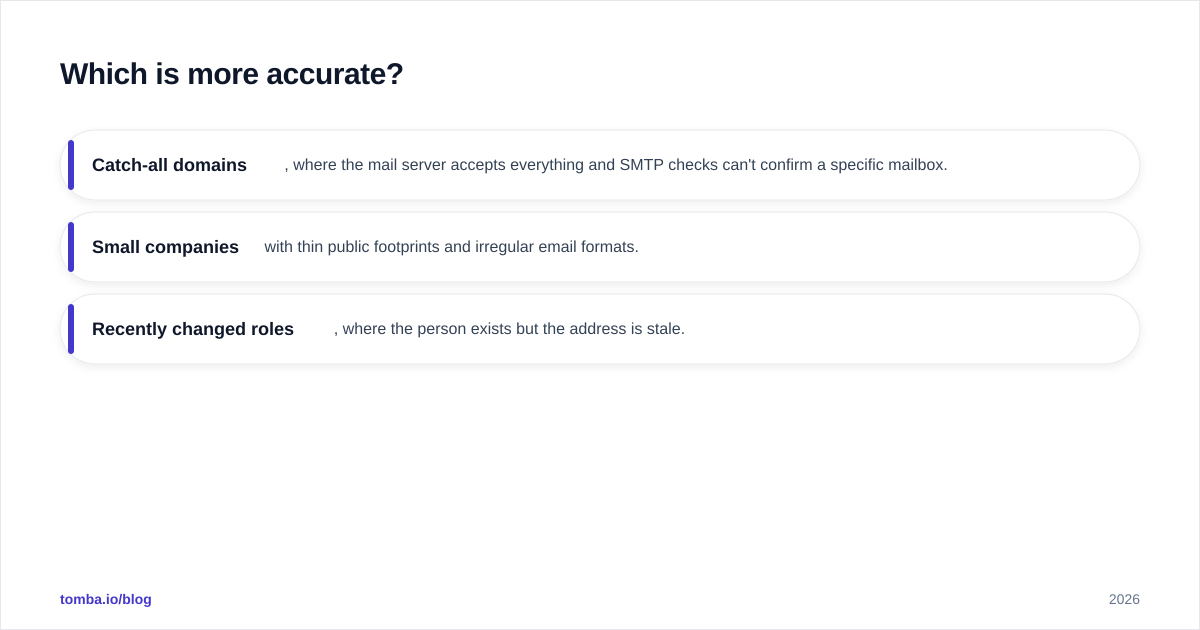The height and width of the screenshot is (630, 1200).
Task: Select the thin public footprints description text
Action: click(x=451, y=247)
